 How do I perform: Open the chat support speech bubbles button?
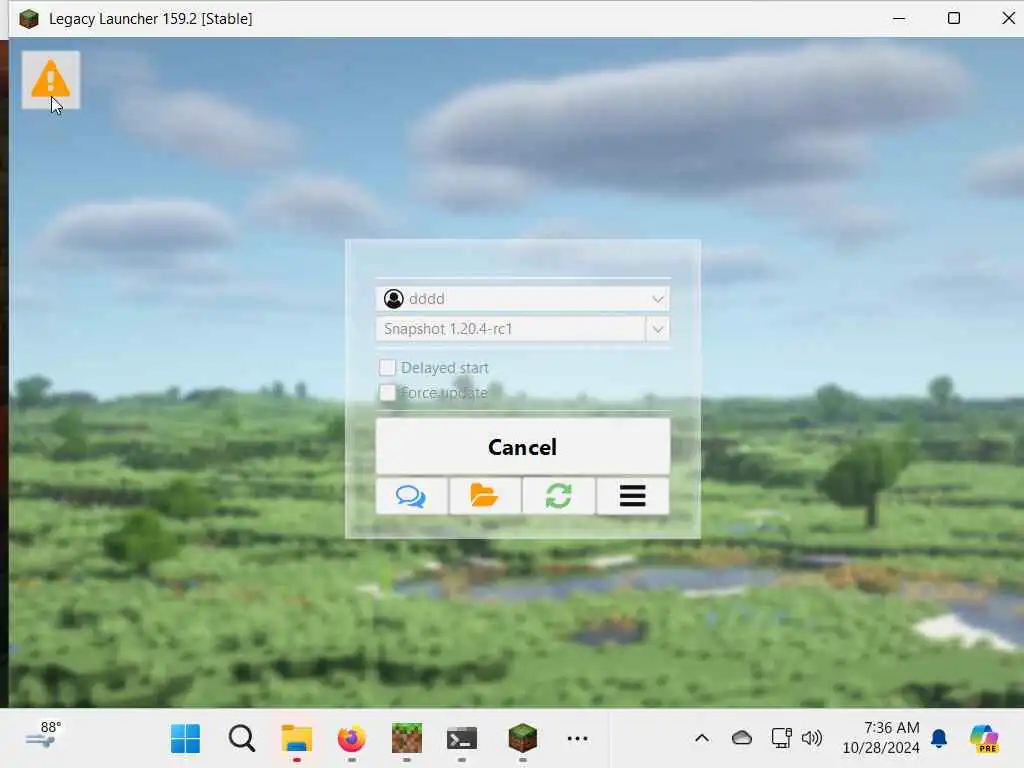[x=411, y=496]
